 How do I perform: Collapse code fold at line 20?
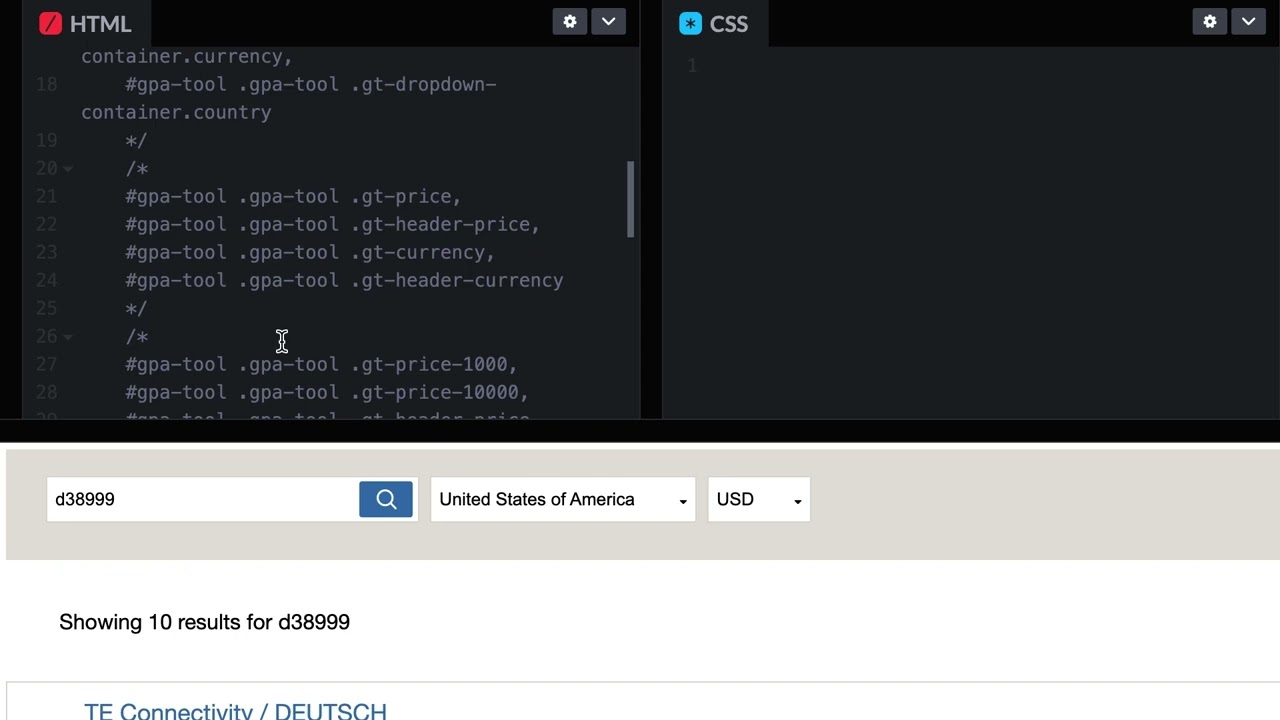point(68,169)
